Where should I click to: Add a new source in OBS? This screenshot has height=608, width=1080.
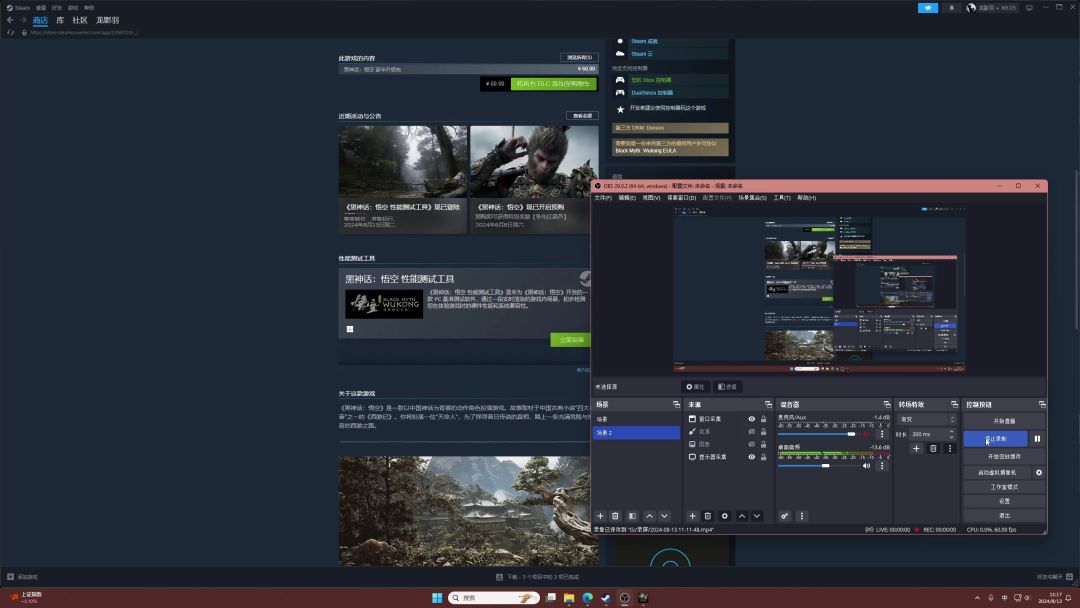692,516
